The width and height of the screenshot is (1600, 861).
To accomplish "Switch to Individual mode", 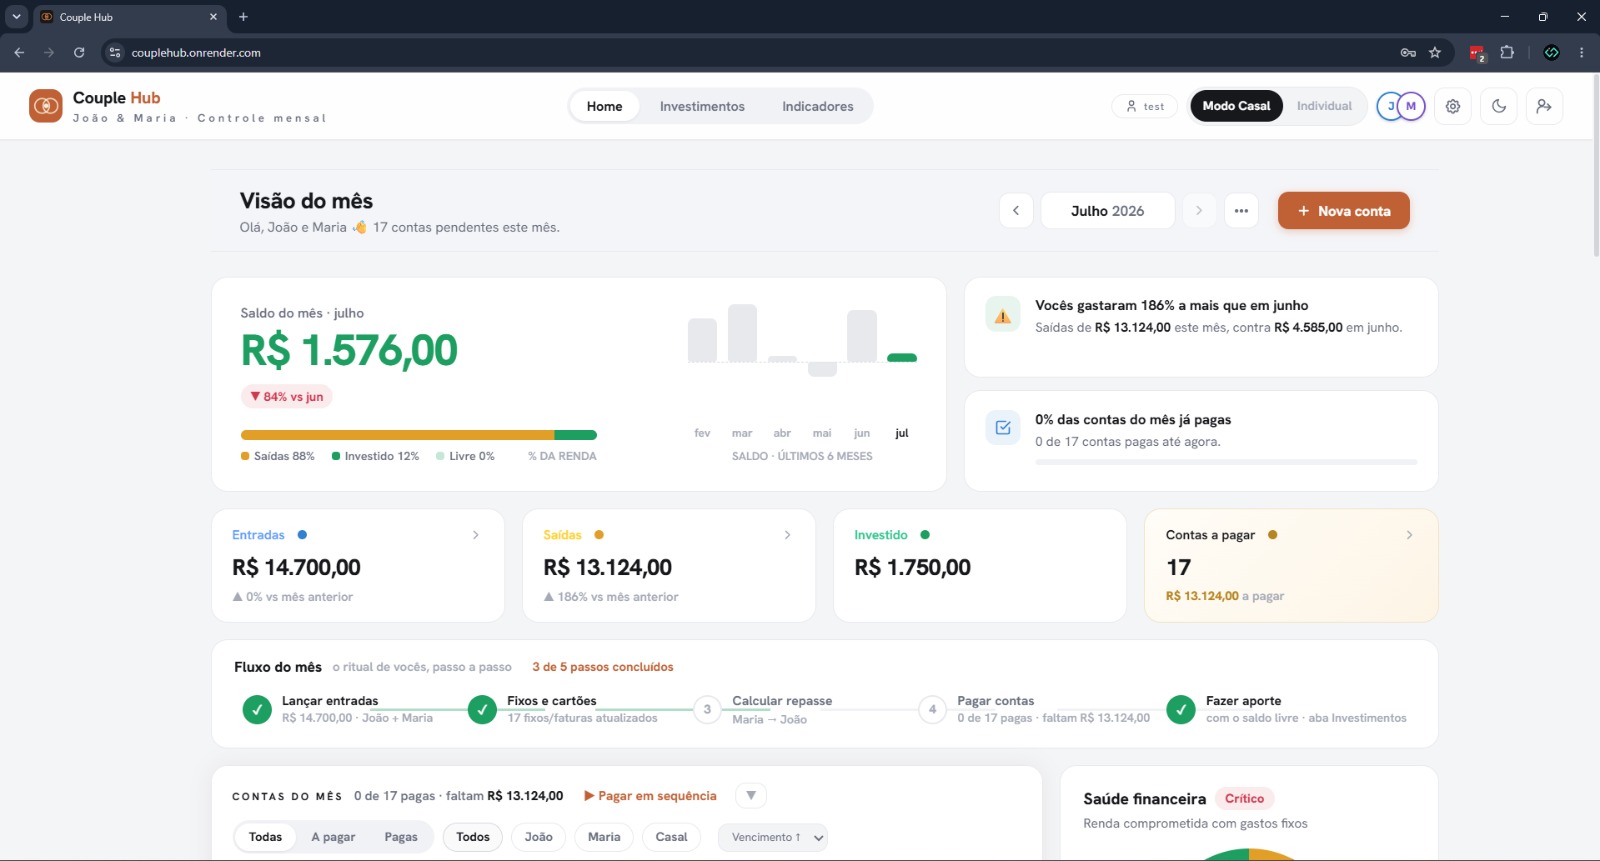I will (1324, 106).
